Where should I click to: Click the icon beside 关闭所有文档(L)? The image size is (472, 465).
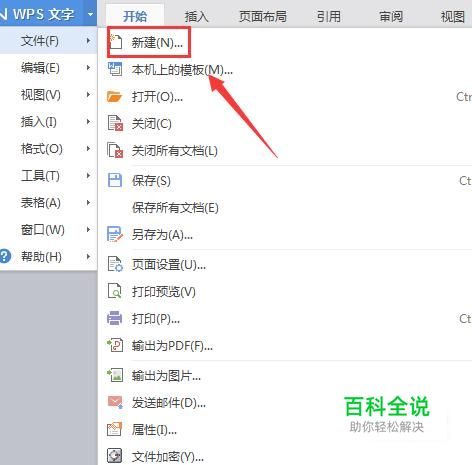point(115,150)
